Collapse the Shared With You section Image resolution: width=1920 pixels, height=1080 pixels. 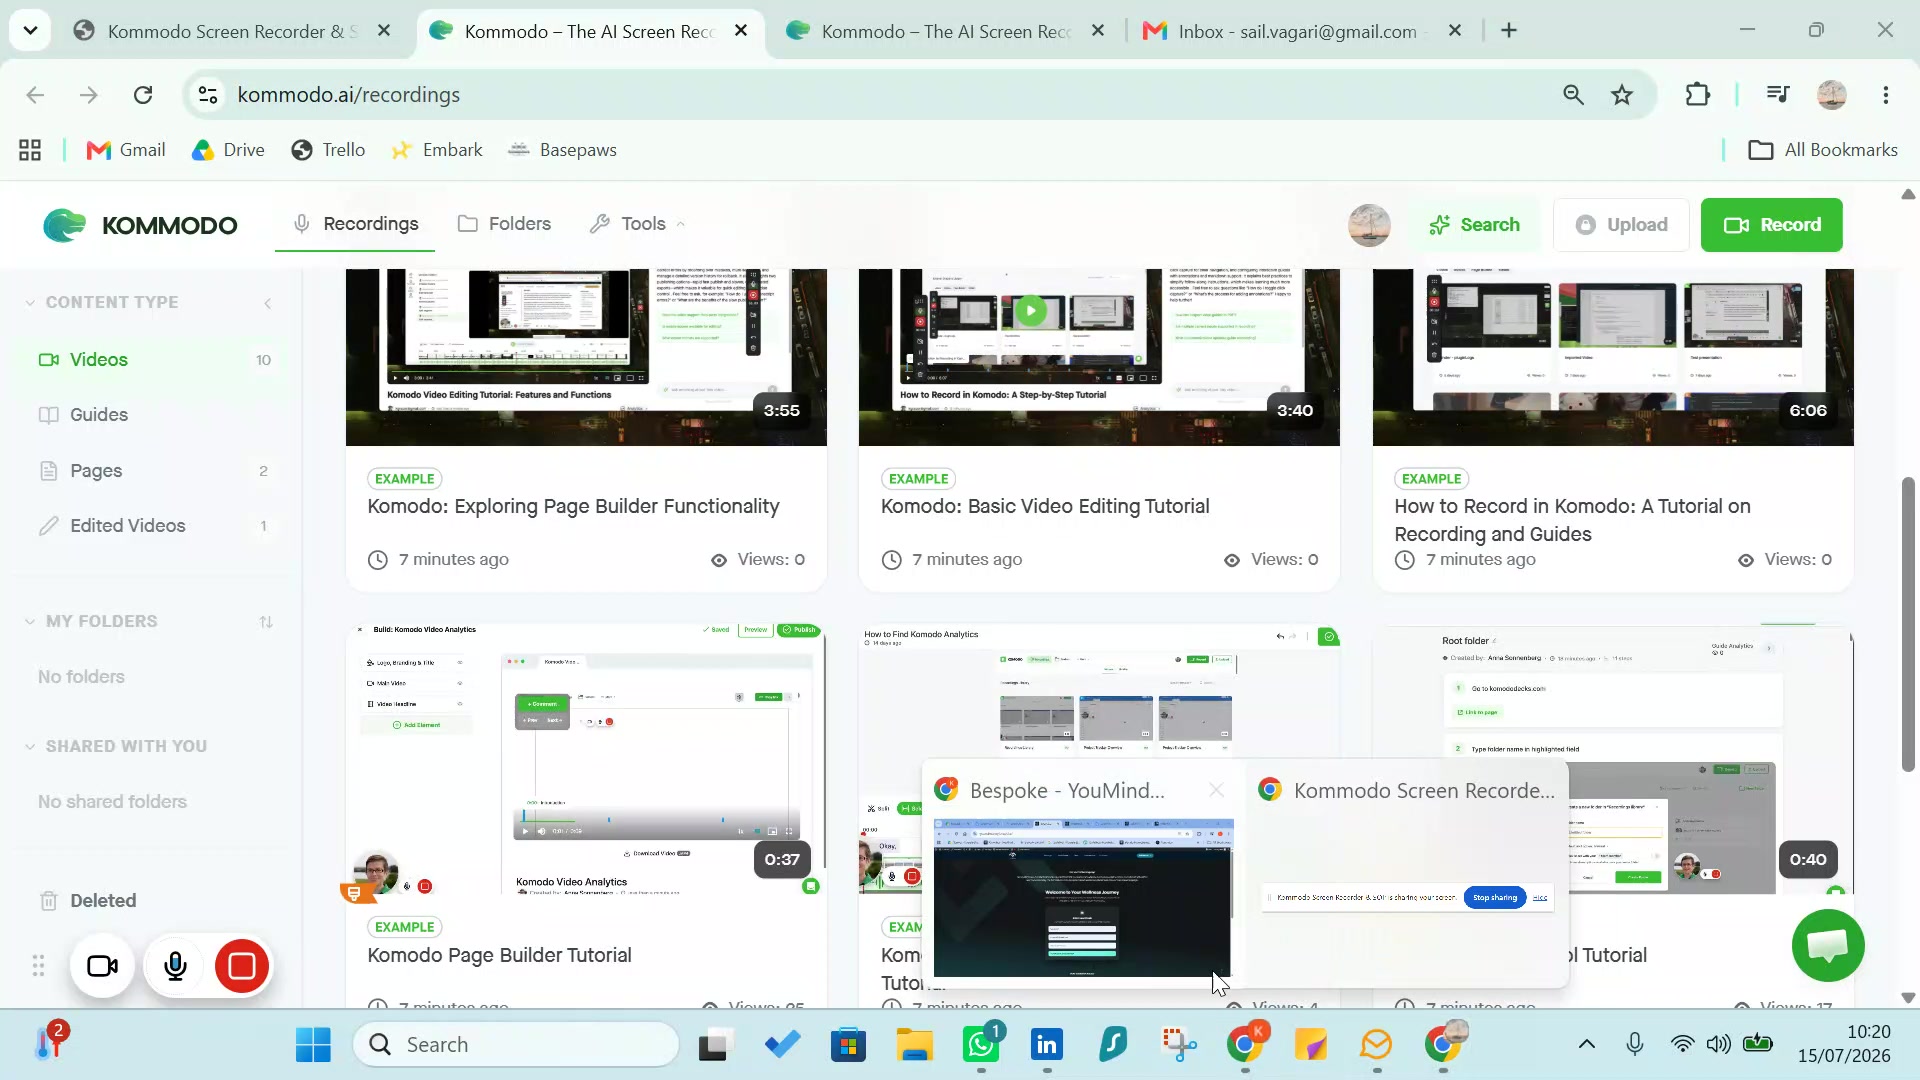[30, 747]
